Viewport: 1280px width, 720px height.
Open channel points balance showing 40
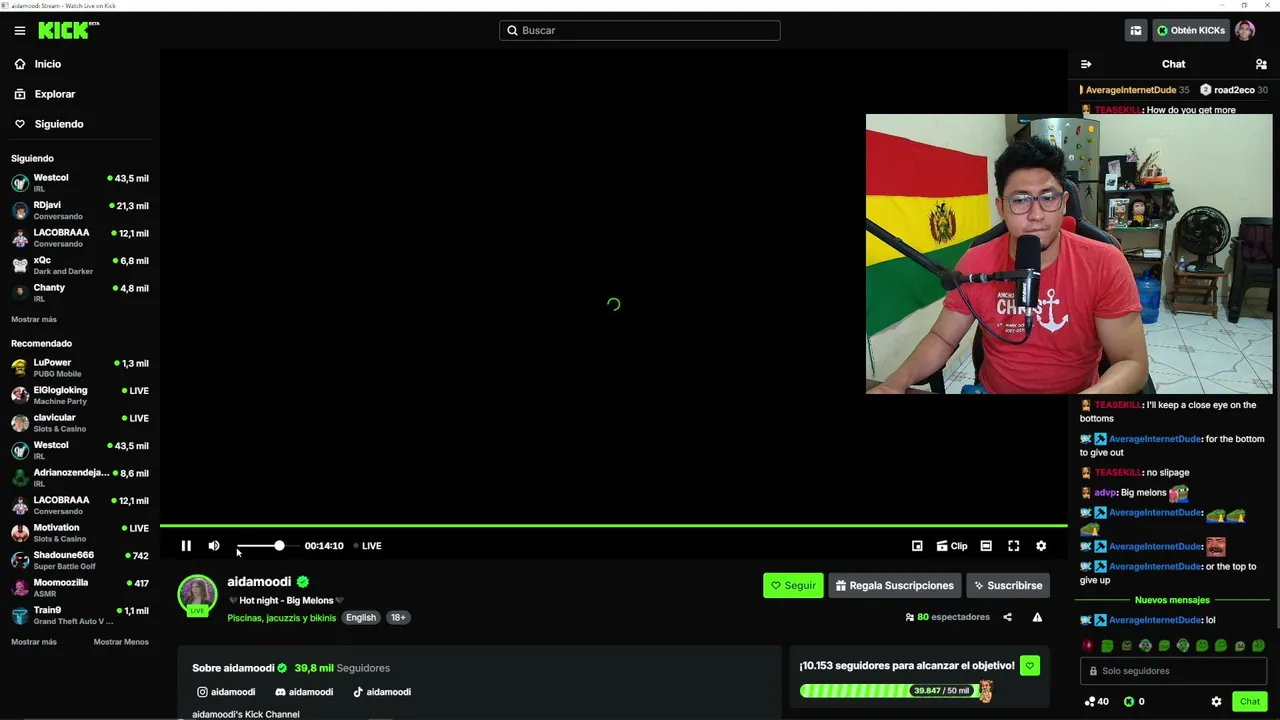click(x=1097, y=702)
